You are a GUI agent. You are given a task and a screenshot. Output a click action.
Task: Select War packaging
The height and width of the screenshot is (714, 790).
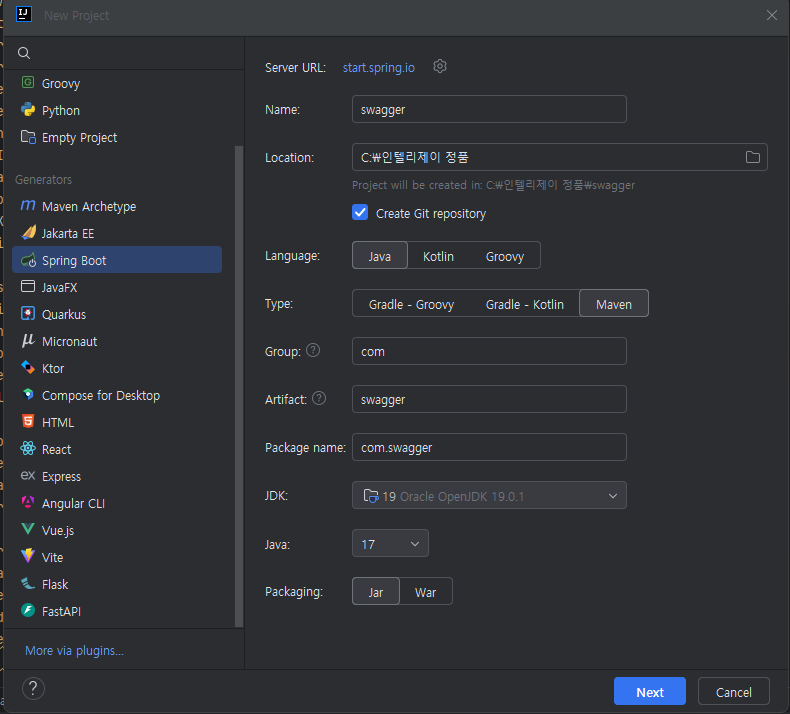point(426,592)
